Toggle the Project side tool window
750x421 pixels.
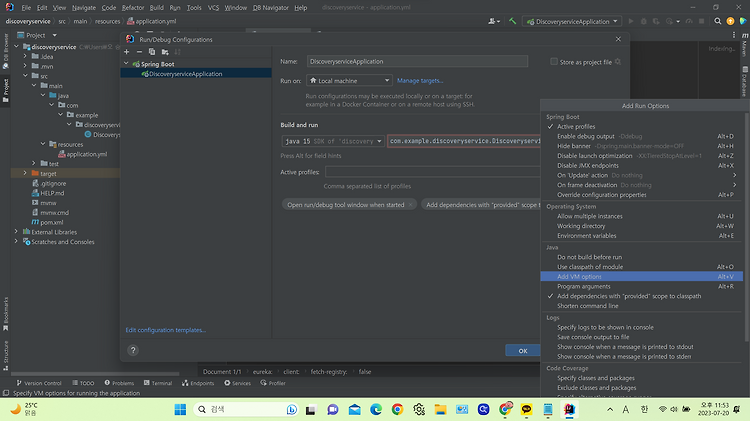[x=6, y=91]
